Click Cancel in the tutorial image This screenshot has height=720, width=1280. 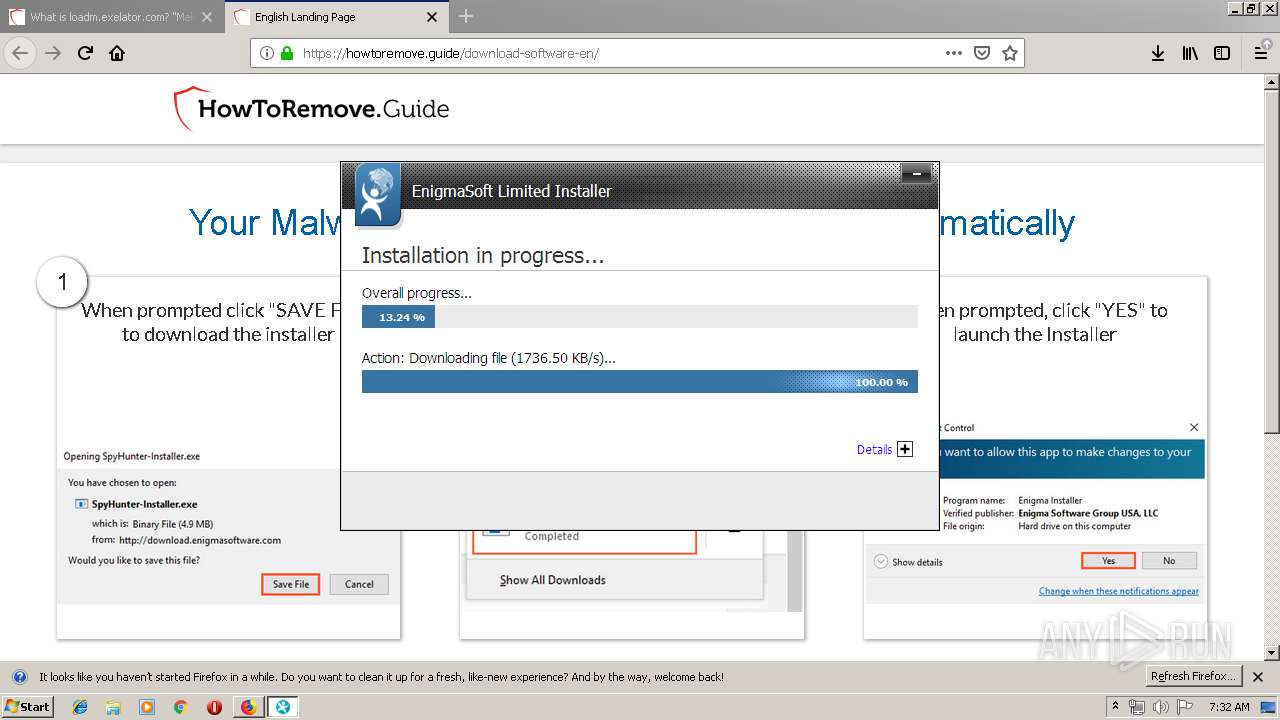pos(359,584)
